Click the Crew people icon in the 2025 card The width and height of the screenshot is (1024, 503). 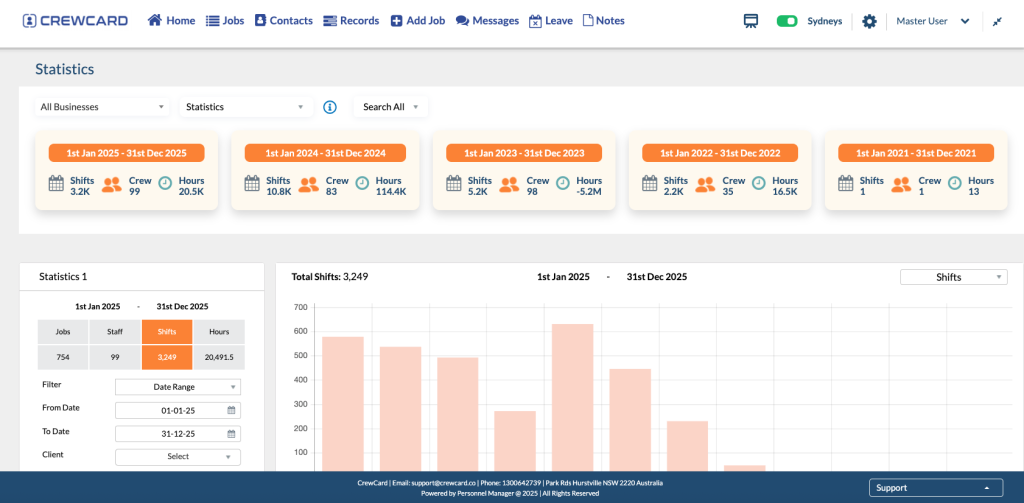(112, 184)
